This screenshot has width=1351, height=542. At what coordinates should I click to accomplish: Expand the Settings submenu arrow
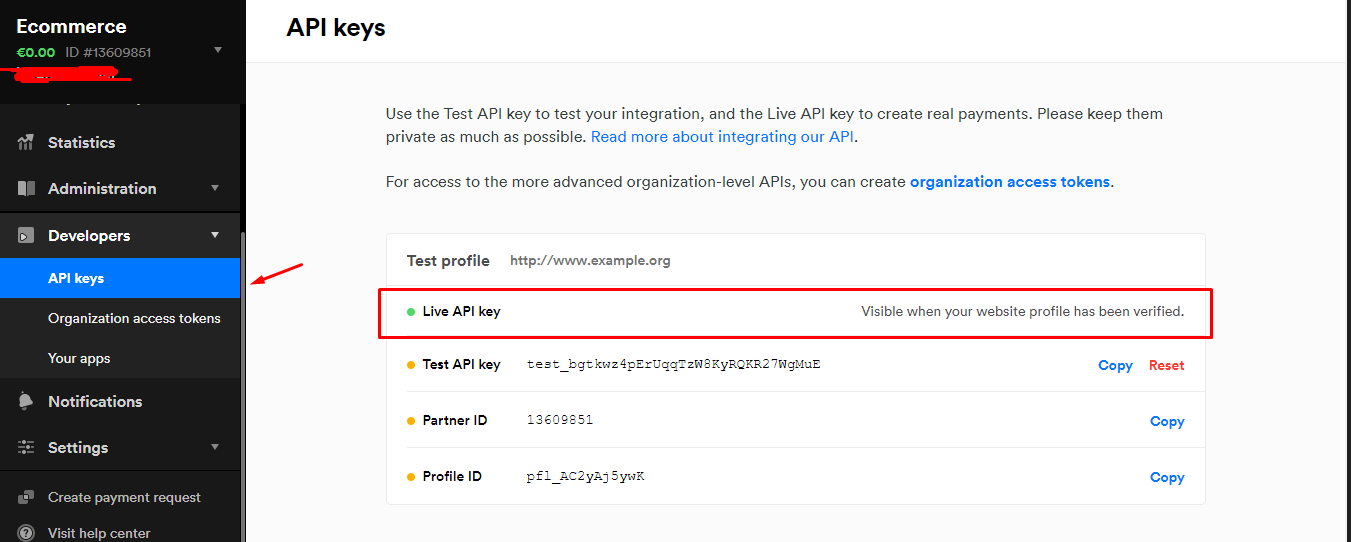(214, 447)
